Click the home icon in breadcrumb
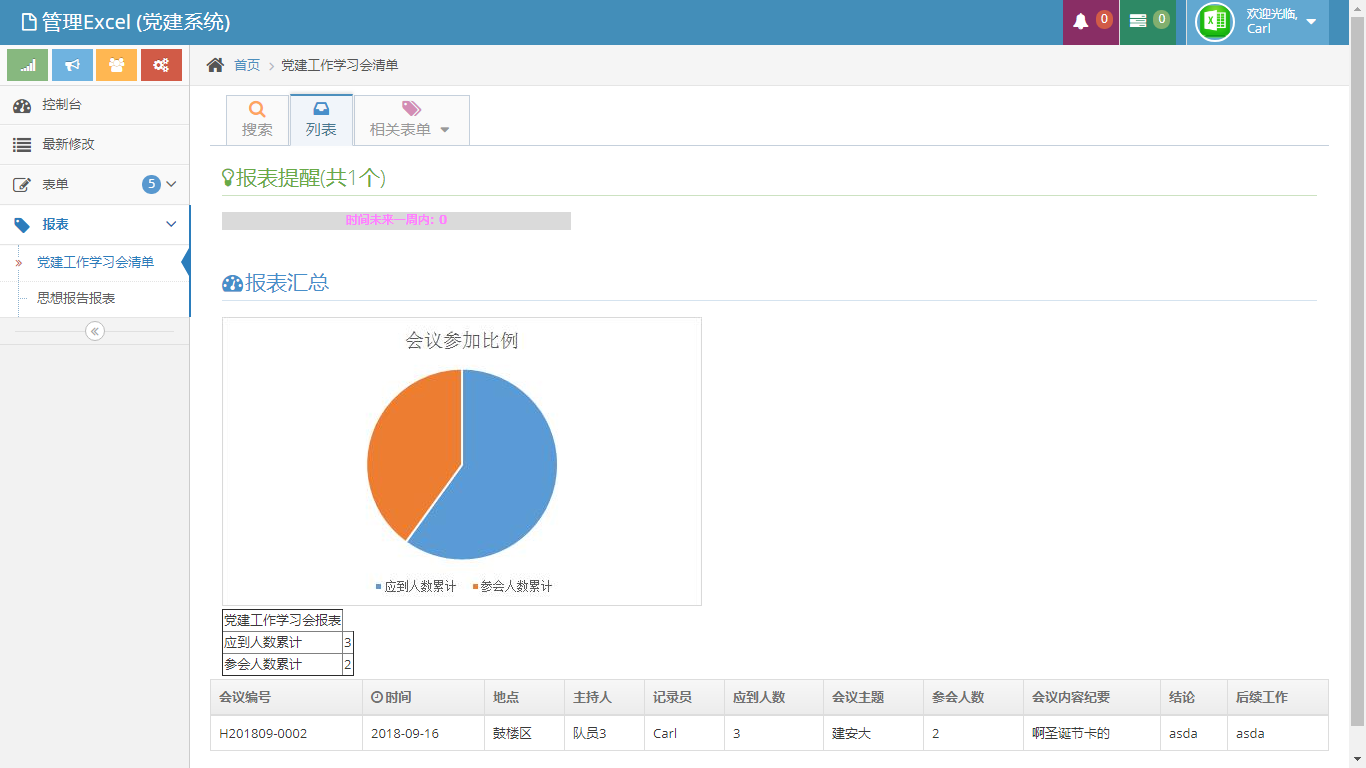The image size is (1366, 768). pos(215,65)
